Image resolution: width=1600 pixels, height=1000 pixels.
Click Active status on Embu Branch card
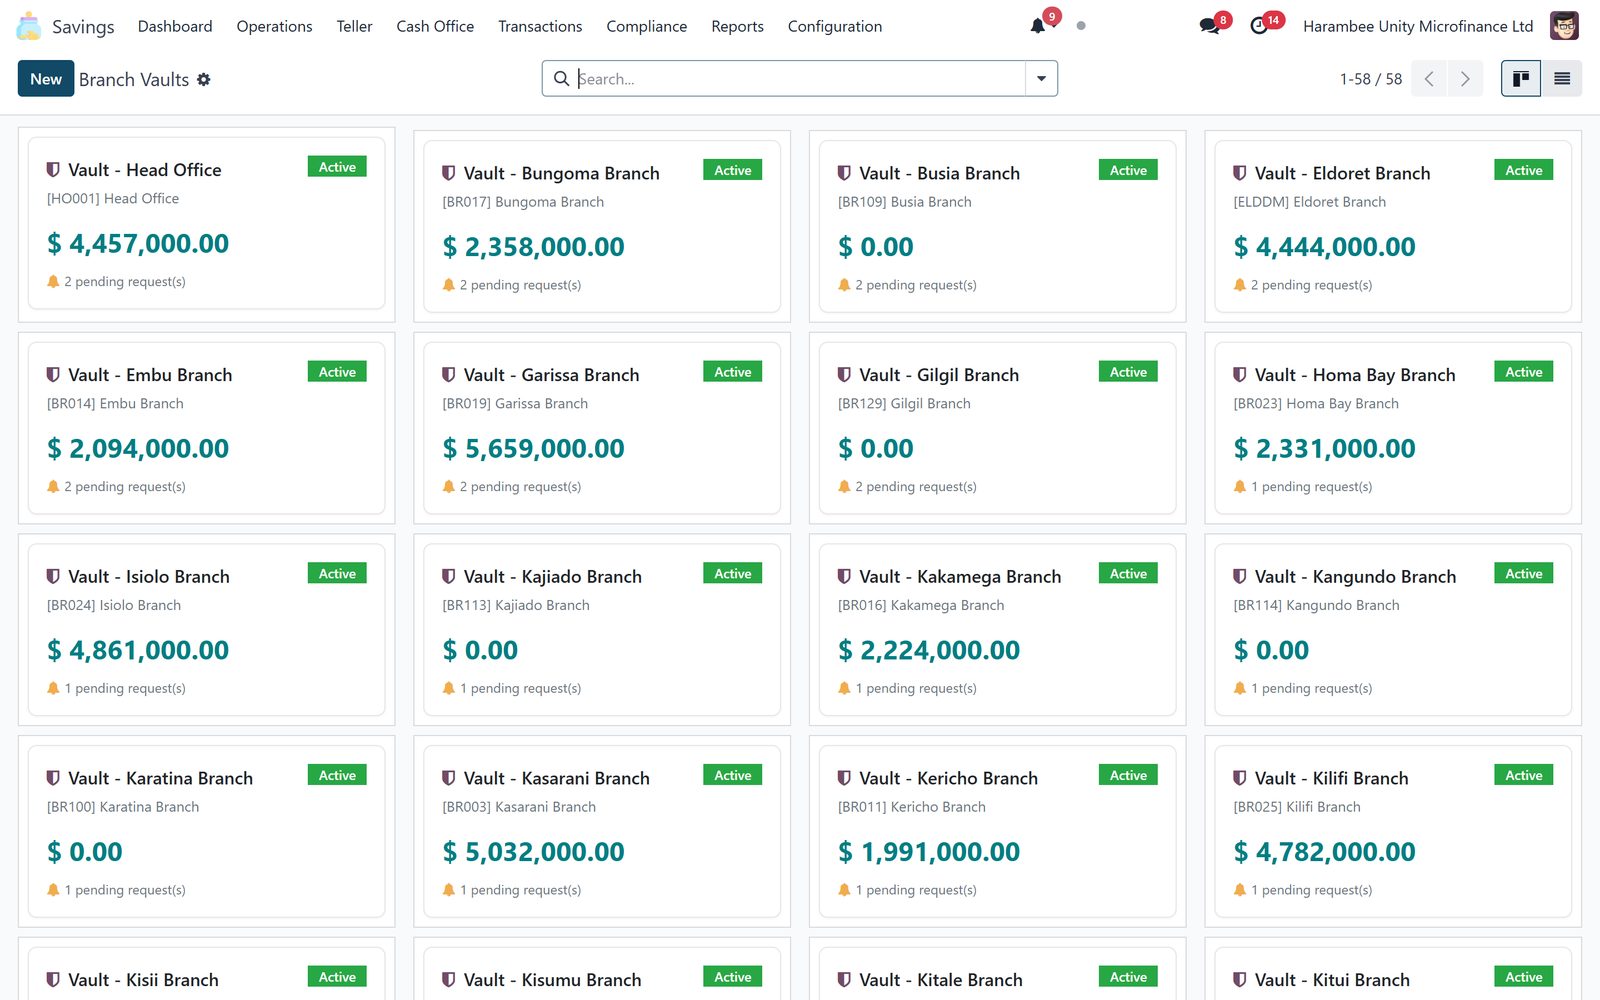pos(337,372)
